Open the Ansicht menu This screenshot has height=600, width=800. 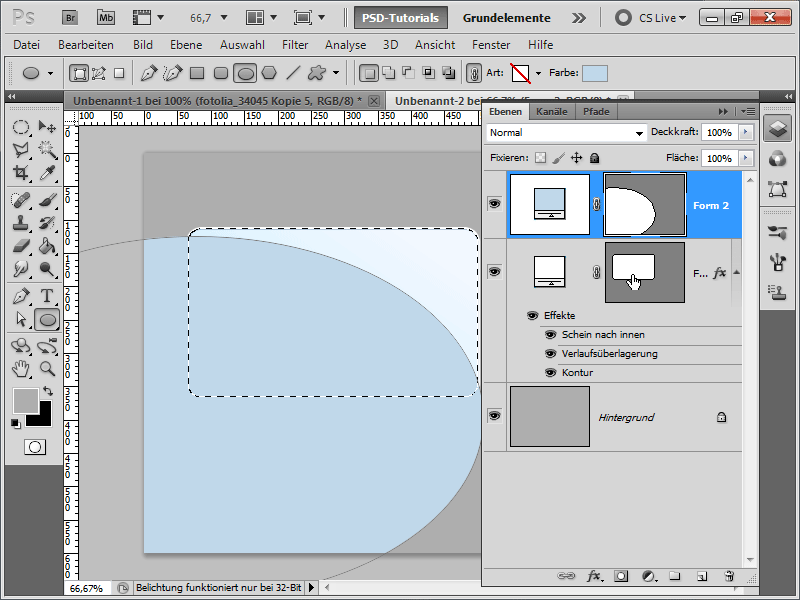tap(435, 45)
